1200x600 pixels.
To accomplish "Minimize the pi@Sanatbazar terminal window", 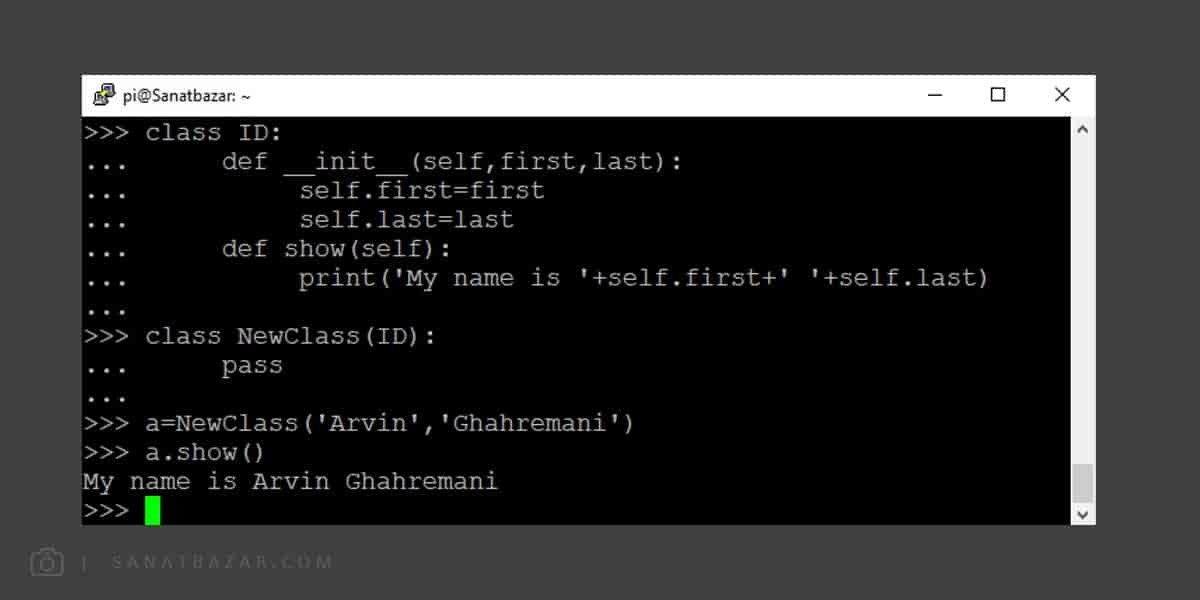I will pyautogui.click(x=935, y=95).
